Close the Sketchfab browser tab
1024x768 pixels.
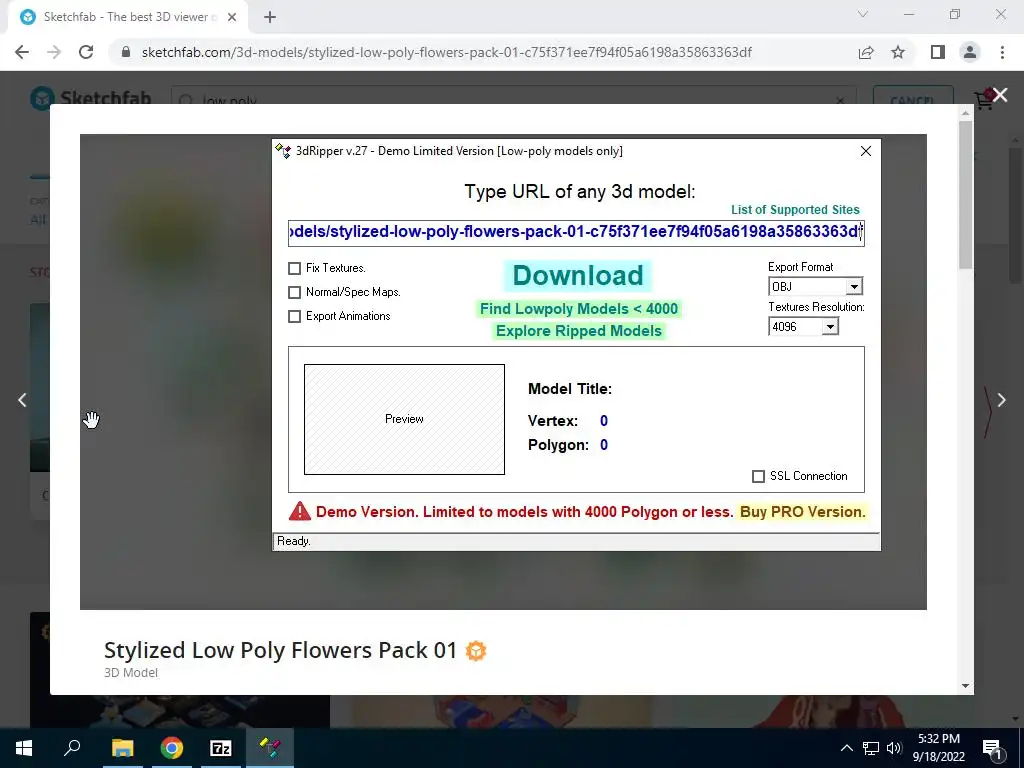point(232,17)
